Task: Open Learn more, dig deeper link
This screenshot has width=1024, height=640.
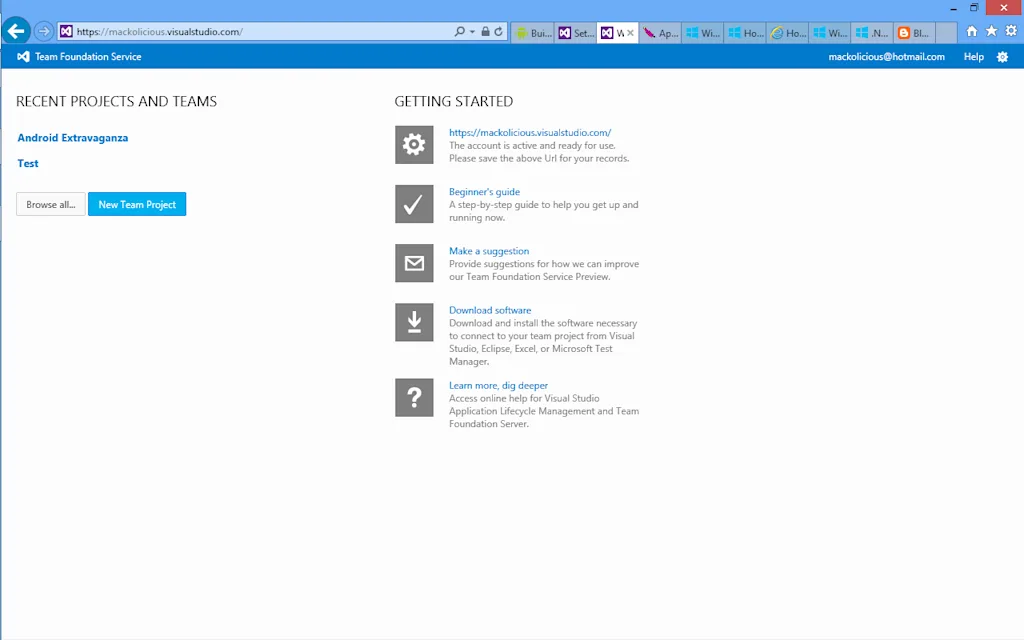Action: [x=498, y=385]
